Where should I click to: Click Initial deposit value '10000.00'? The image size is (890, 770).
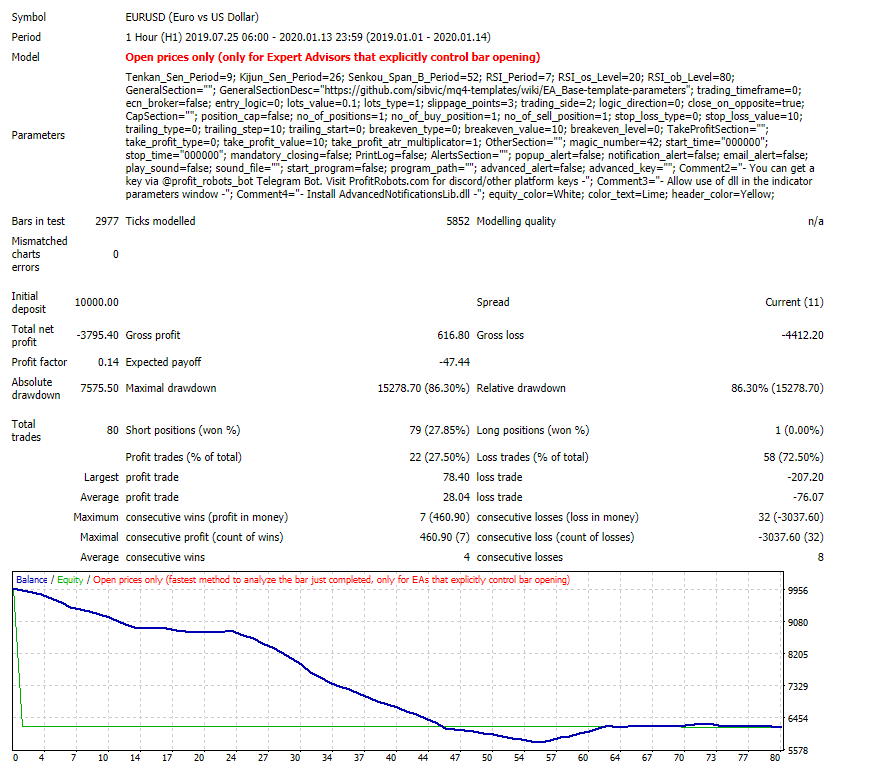click(x=96, y=302)
